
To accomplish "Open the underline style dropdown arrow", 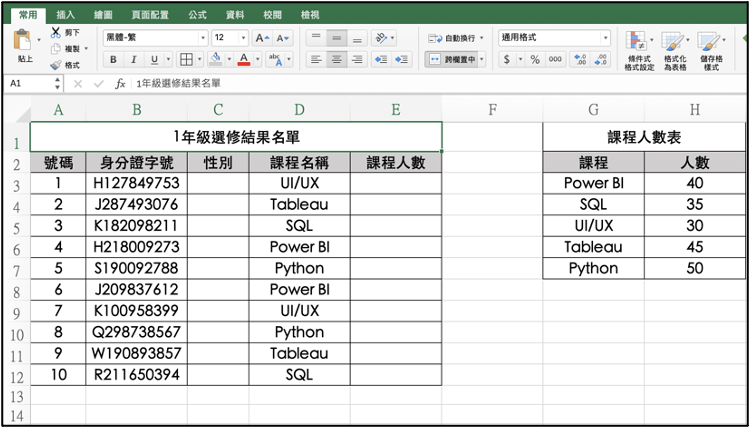I will [x=168, y=60].
